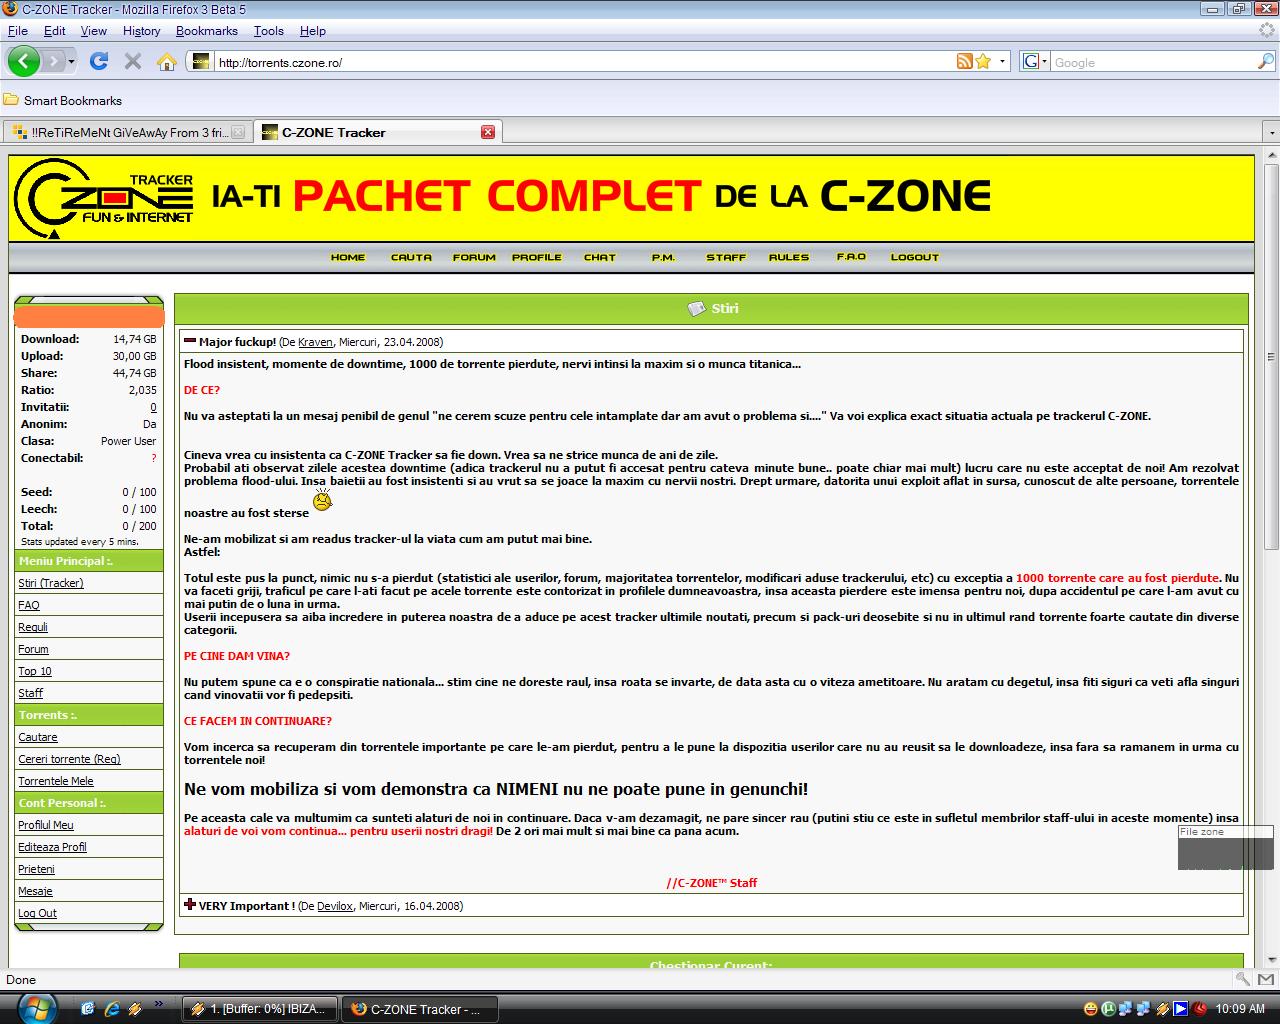Click the C-ZONE site favicon in address bar
Viewport: 1280px width, 1024px height.
coord(201,61)
